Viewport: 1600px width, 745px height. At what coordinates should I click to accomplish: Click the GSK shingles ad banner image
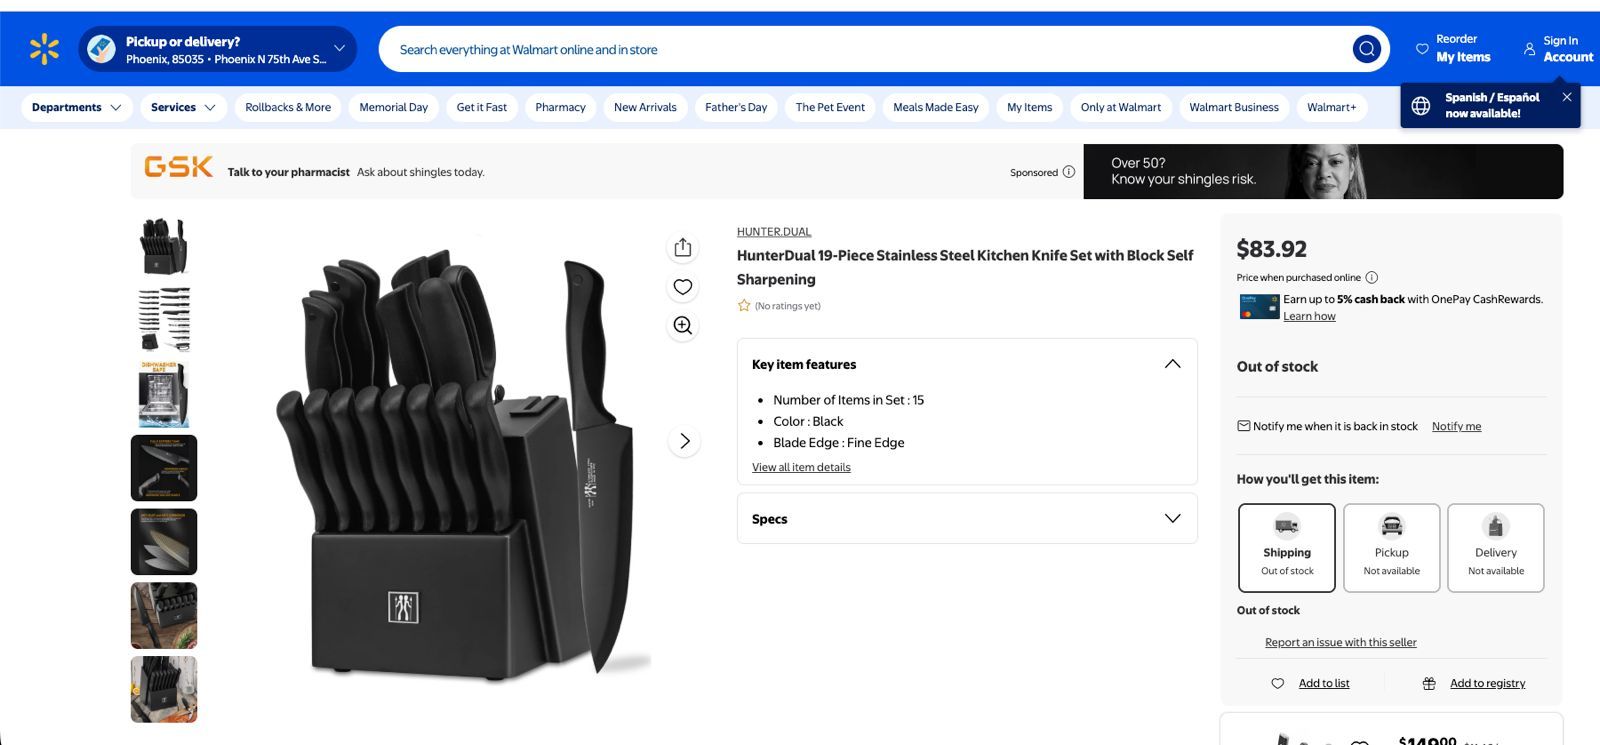[x=1323, y=172]
